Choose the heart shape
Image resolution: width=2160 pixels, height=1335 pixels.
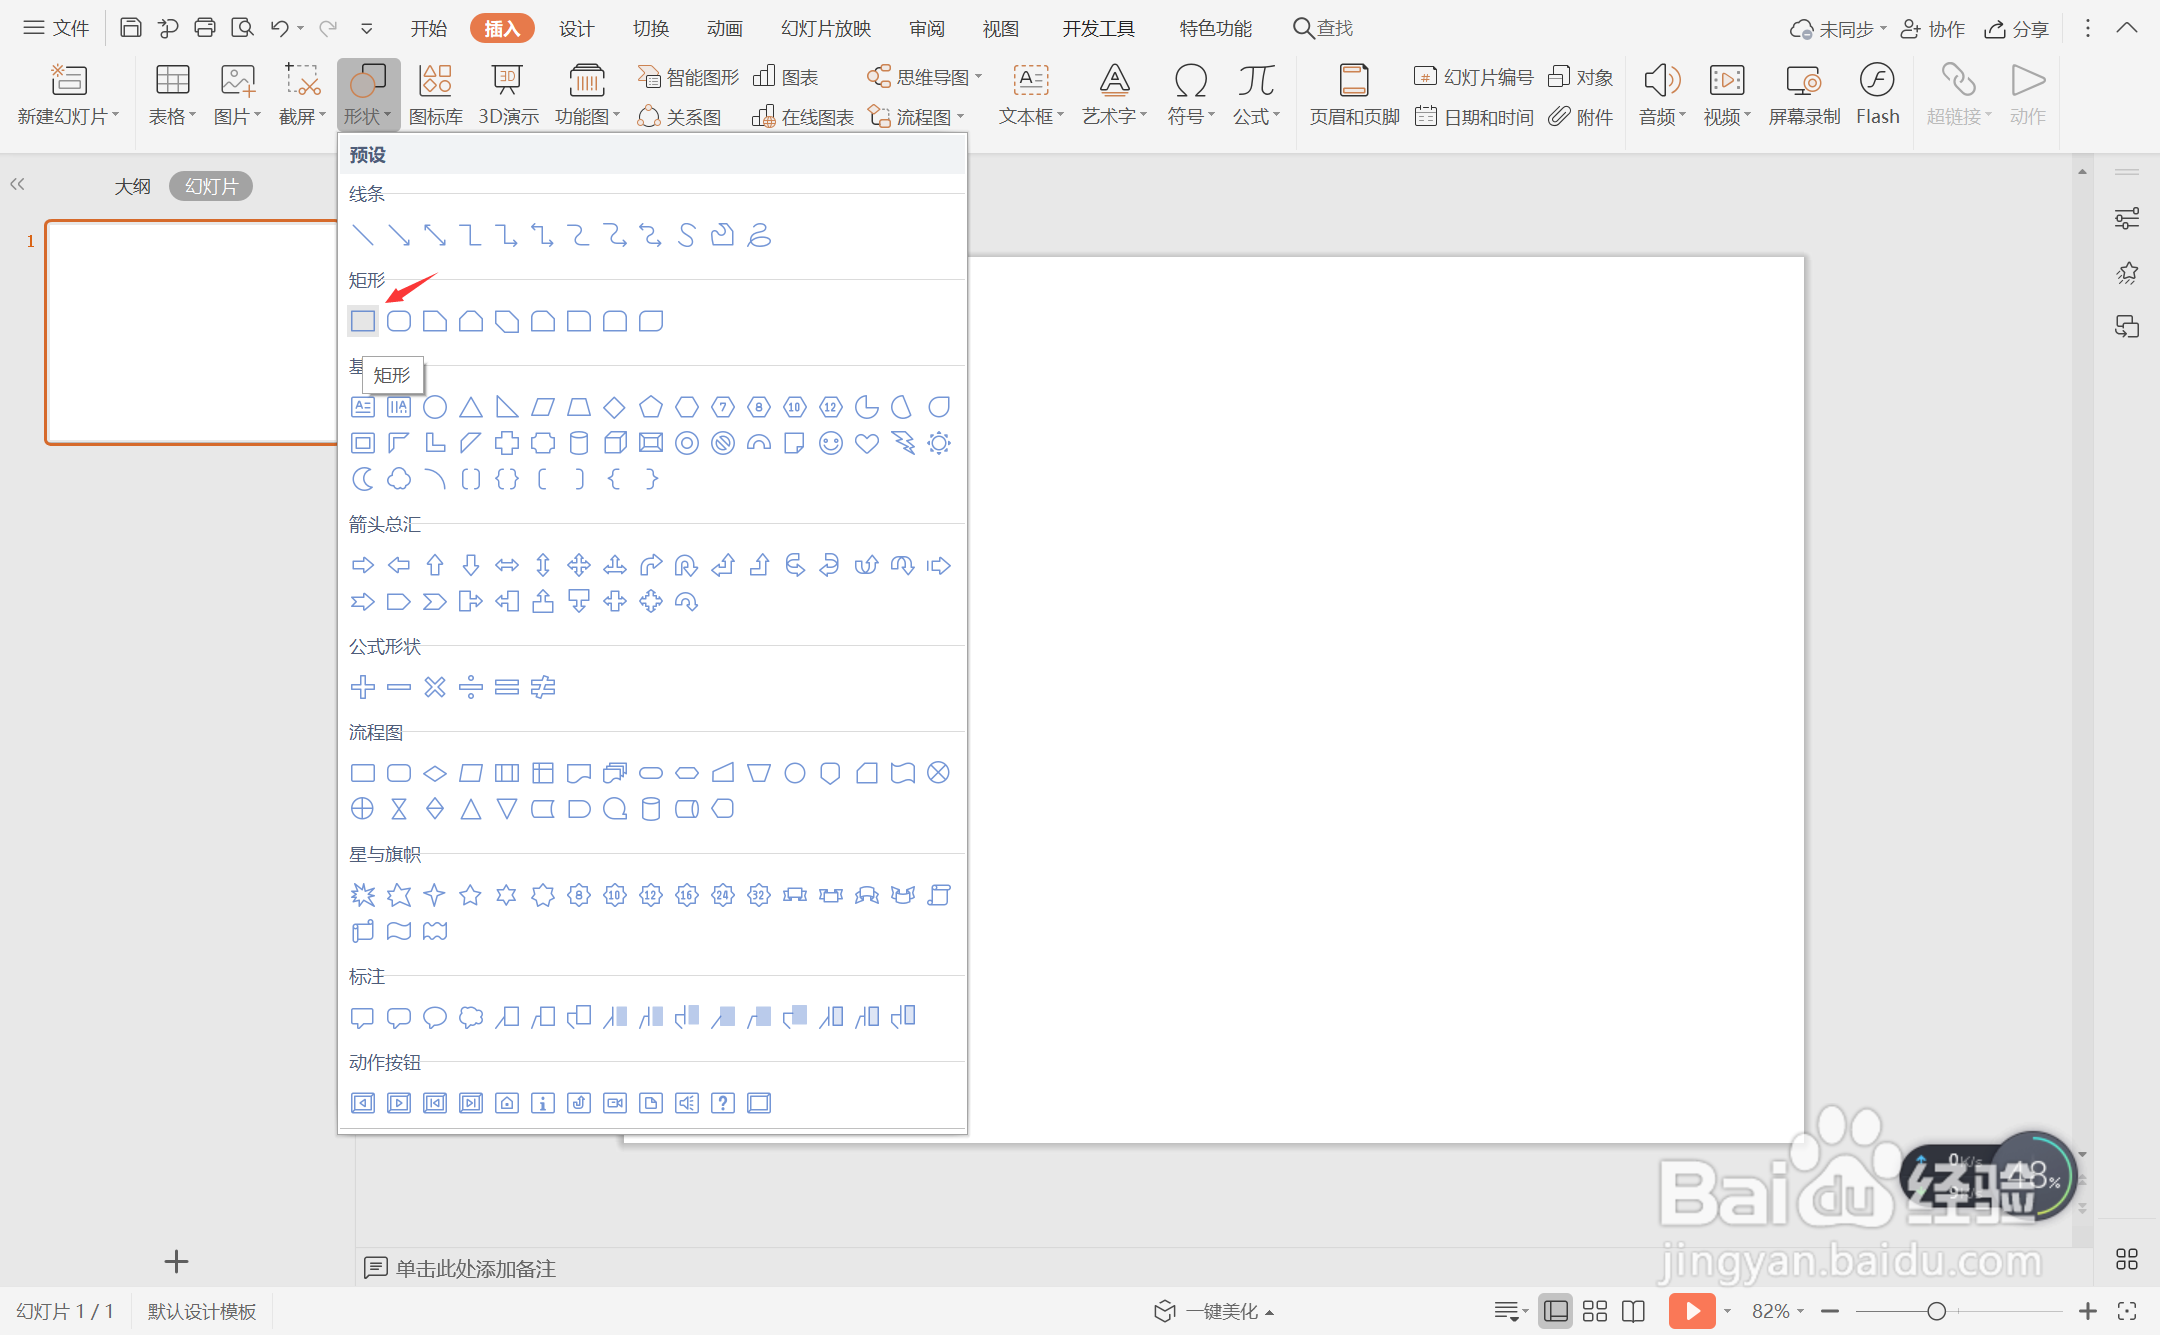[866, 443]
